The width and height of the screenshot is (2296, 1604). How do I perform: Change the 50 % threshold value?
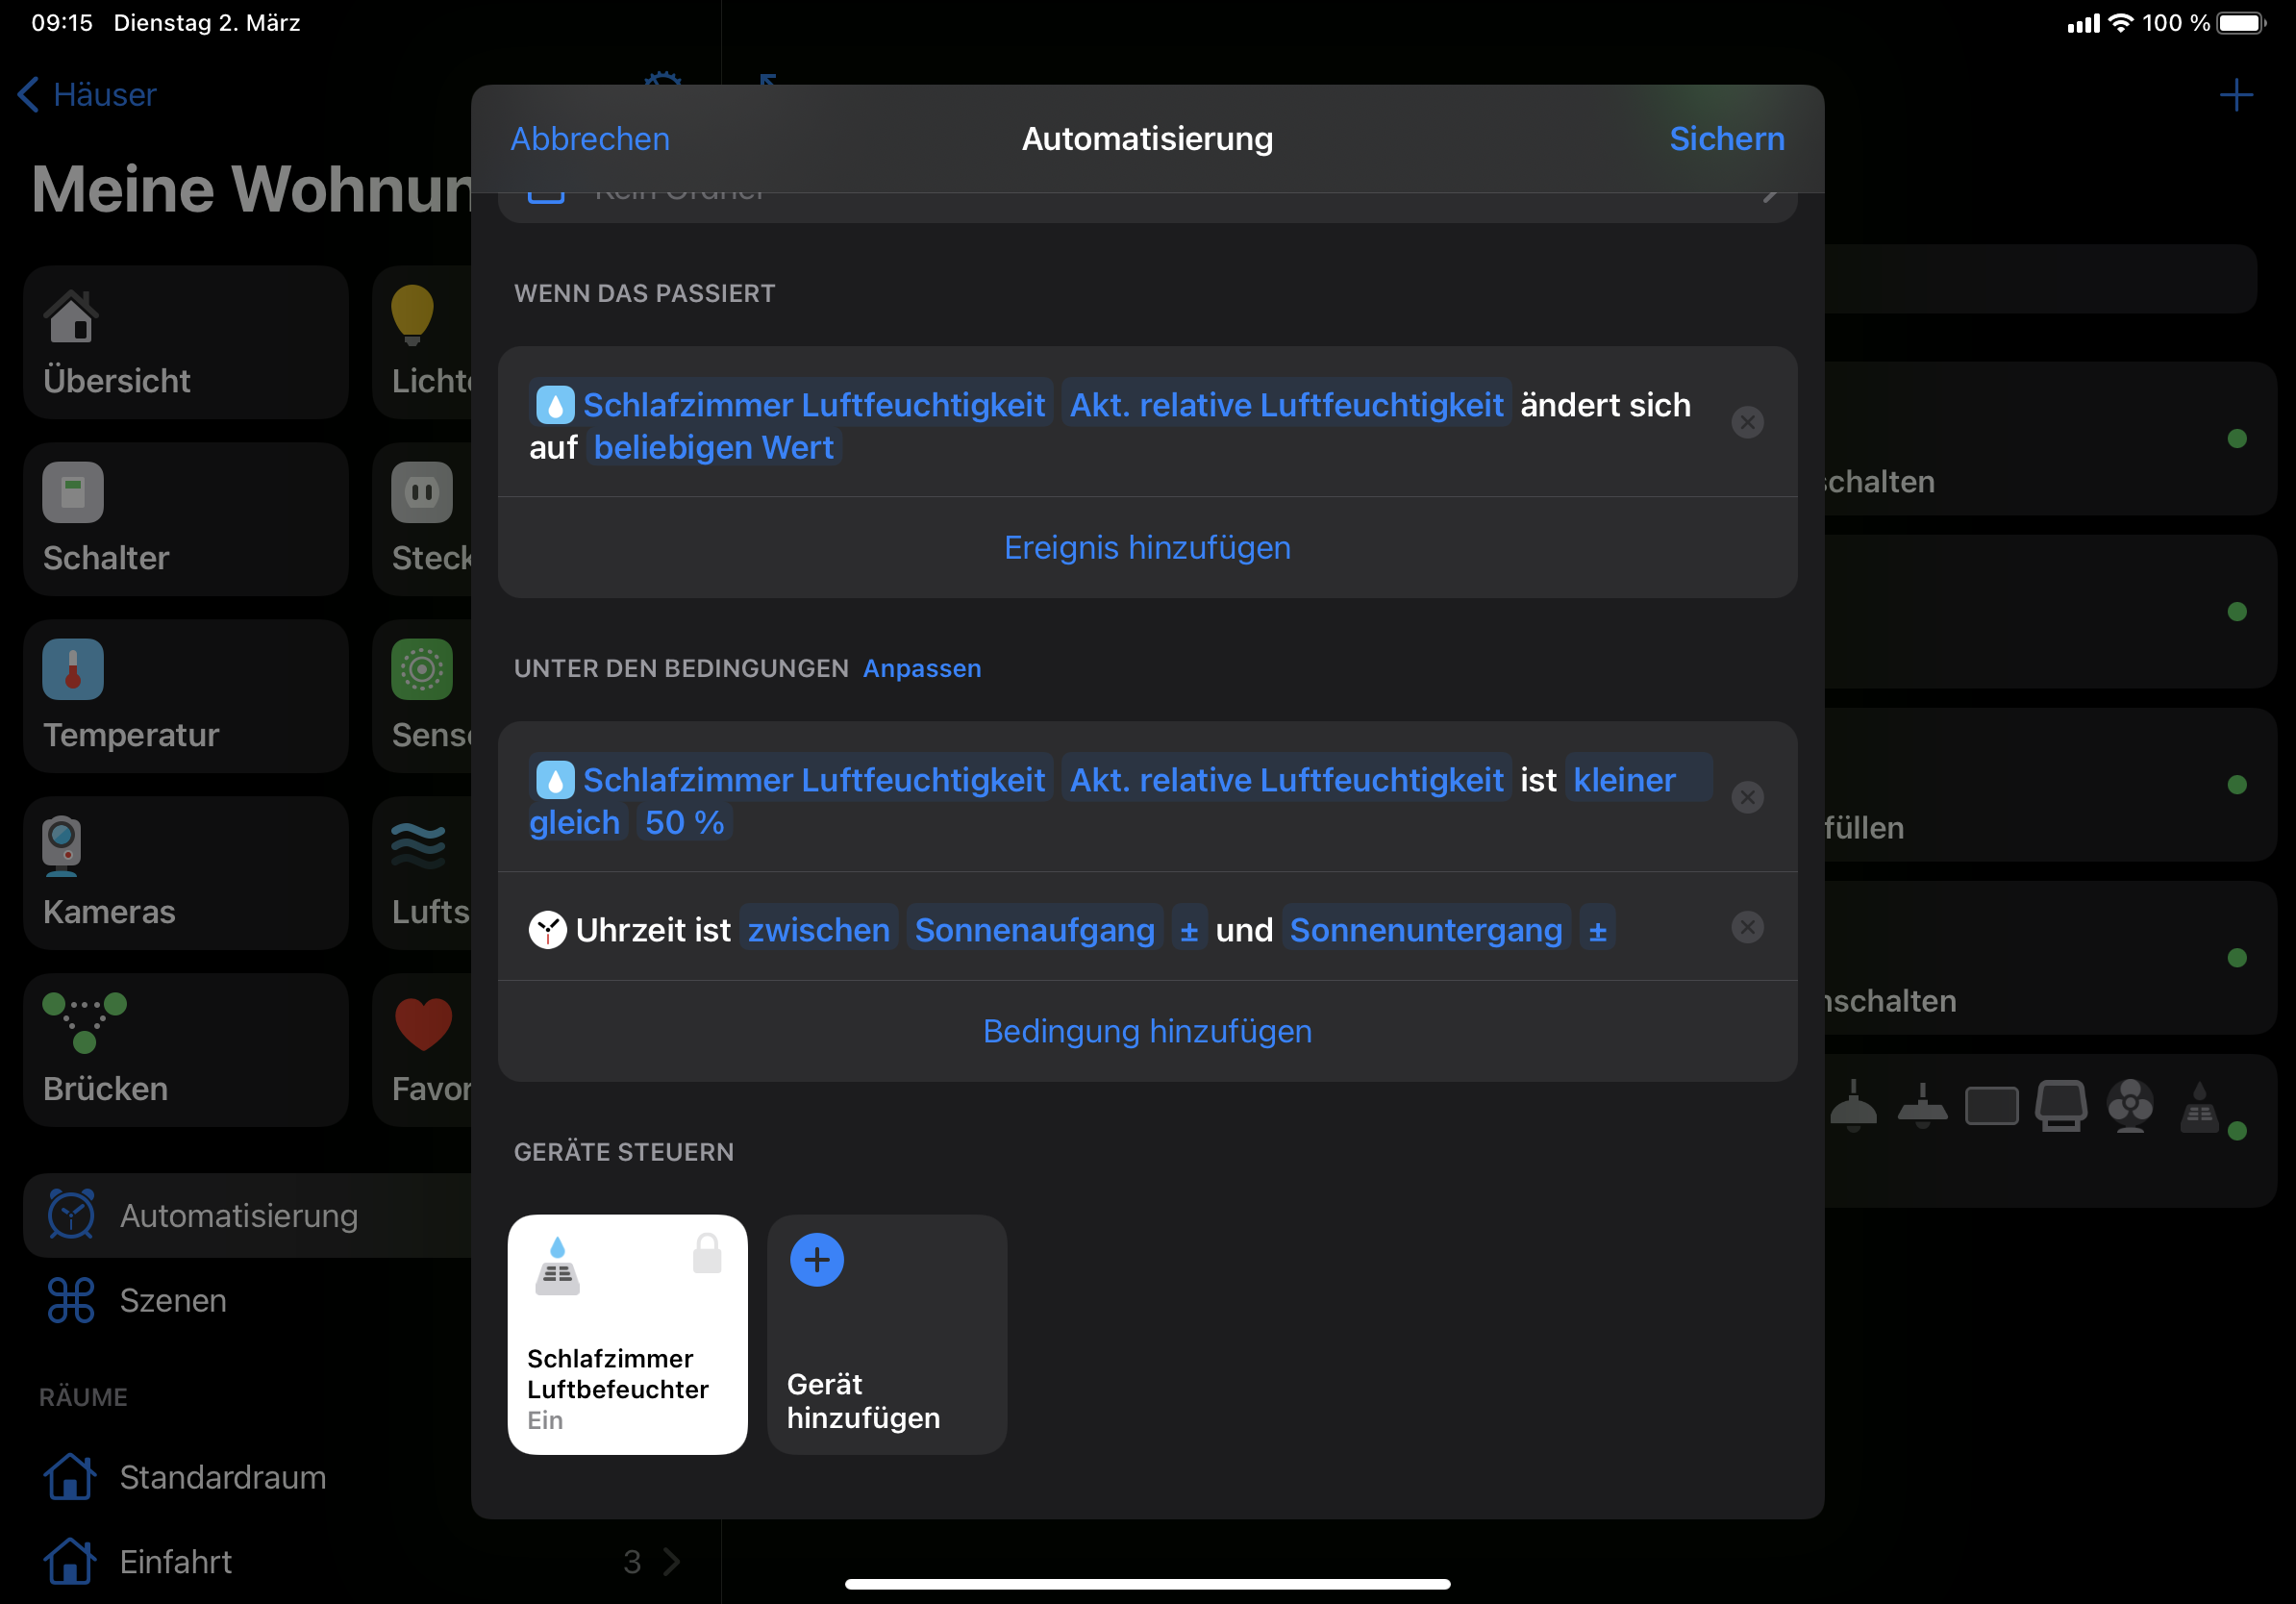(684, 822)
